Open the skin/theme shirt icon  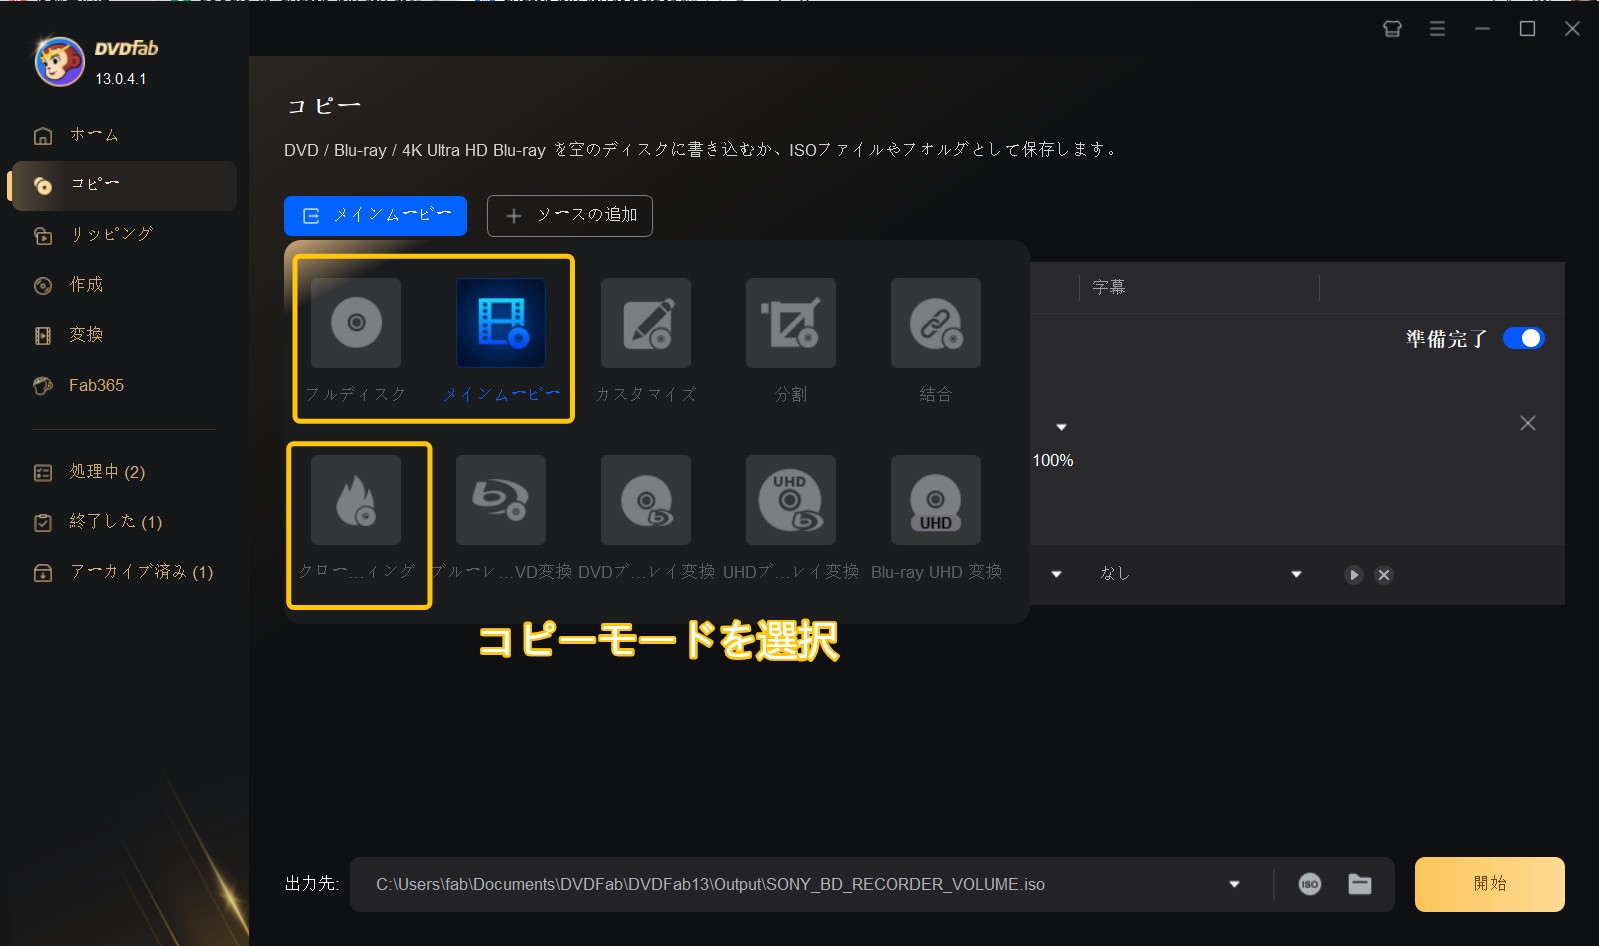(x=1392, y=28)
